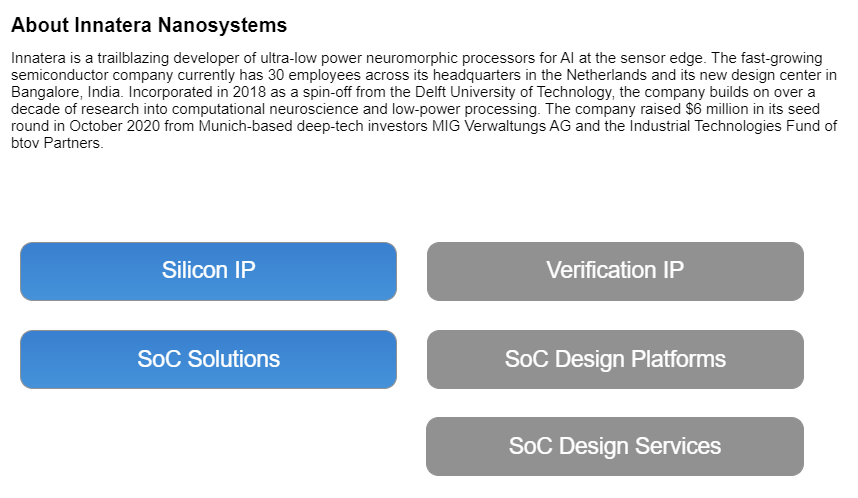858x498 pixels.
Task: Click the About Innatera Nanosystems heading
Action: [149, 25]
